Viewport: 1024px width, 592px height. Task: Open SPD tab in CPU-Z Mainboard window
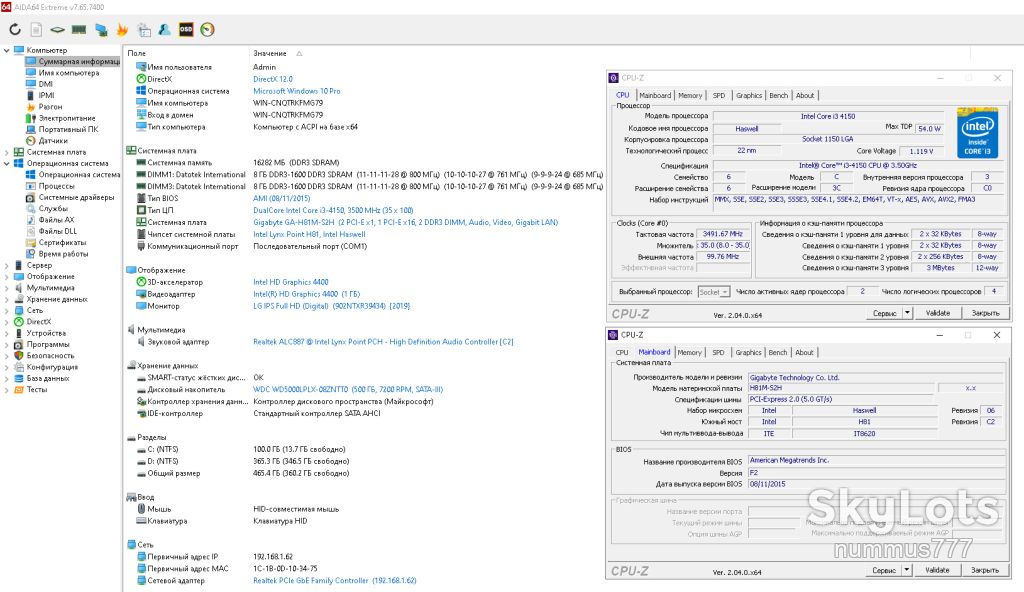click(718, 352)
